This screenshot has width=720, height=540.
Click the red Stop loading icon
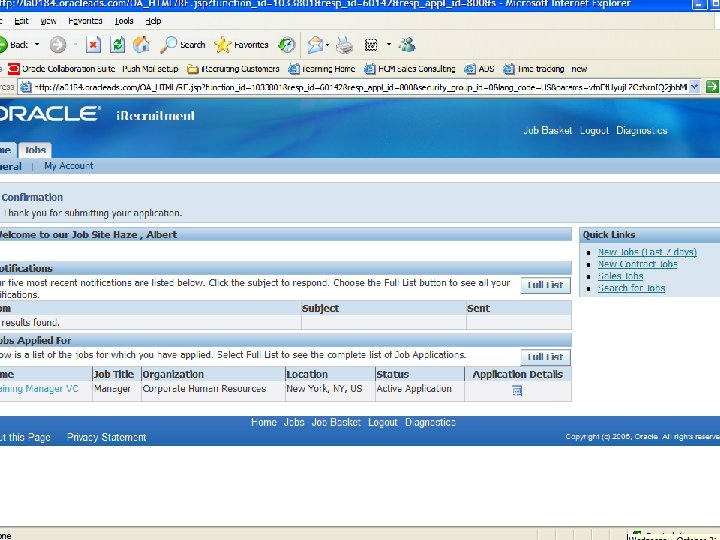[x=93, y=45]
